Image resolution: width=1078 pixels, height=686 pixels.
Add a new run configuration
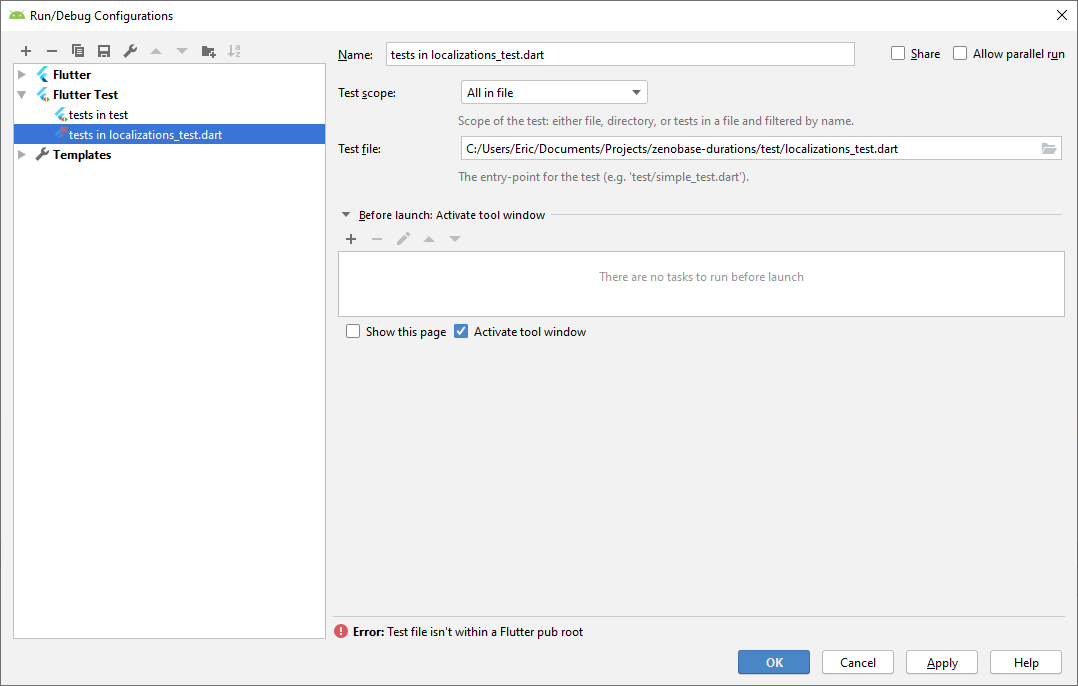point(26,50)
